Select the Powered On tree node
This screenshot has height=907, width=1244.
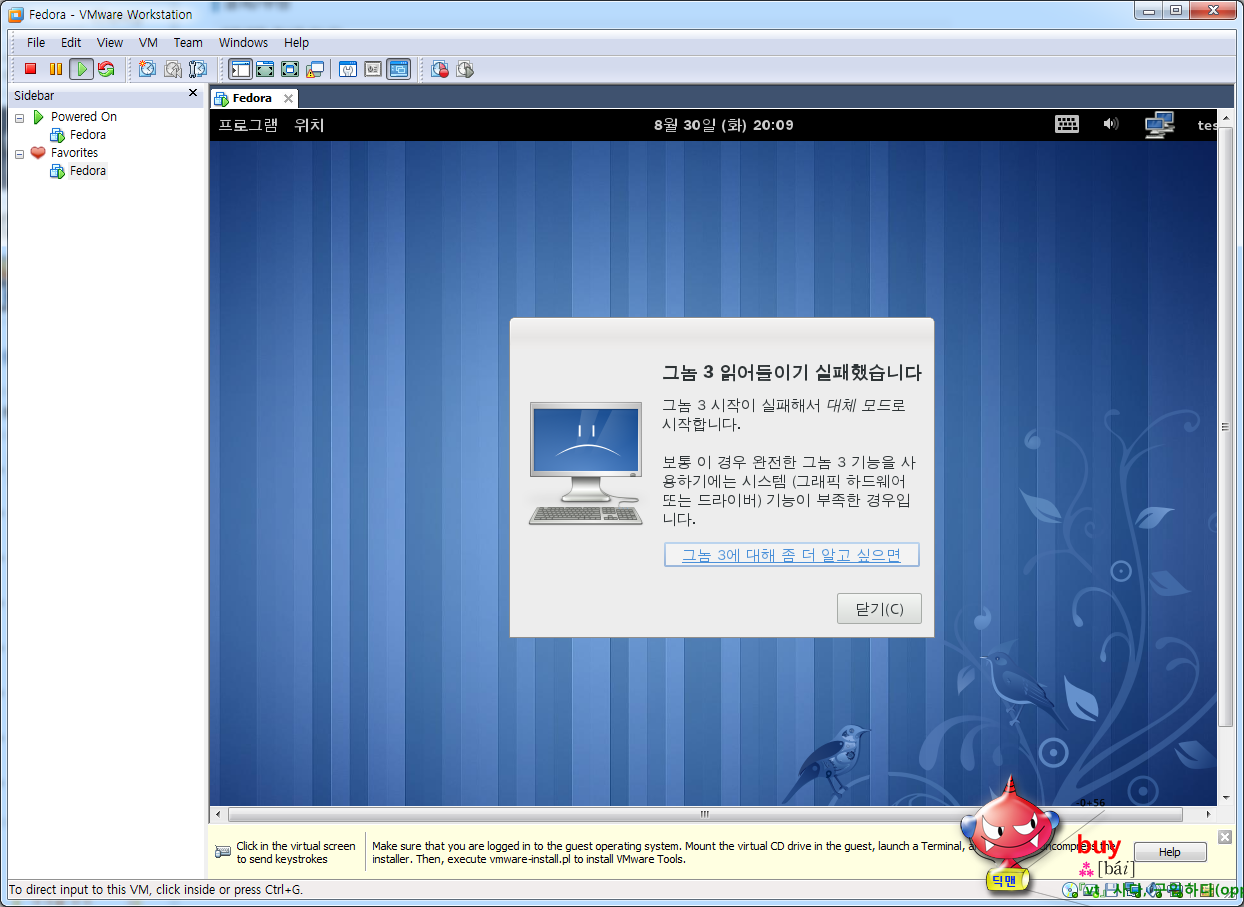click(84, 117)
